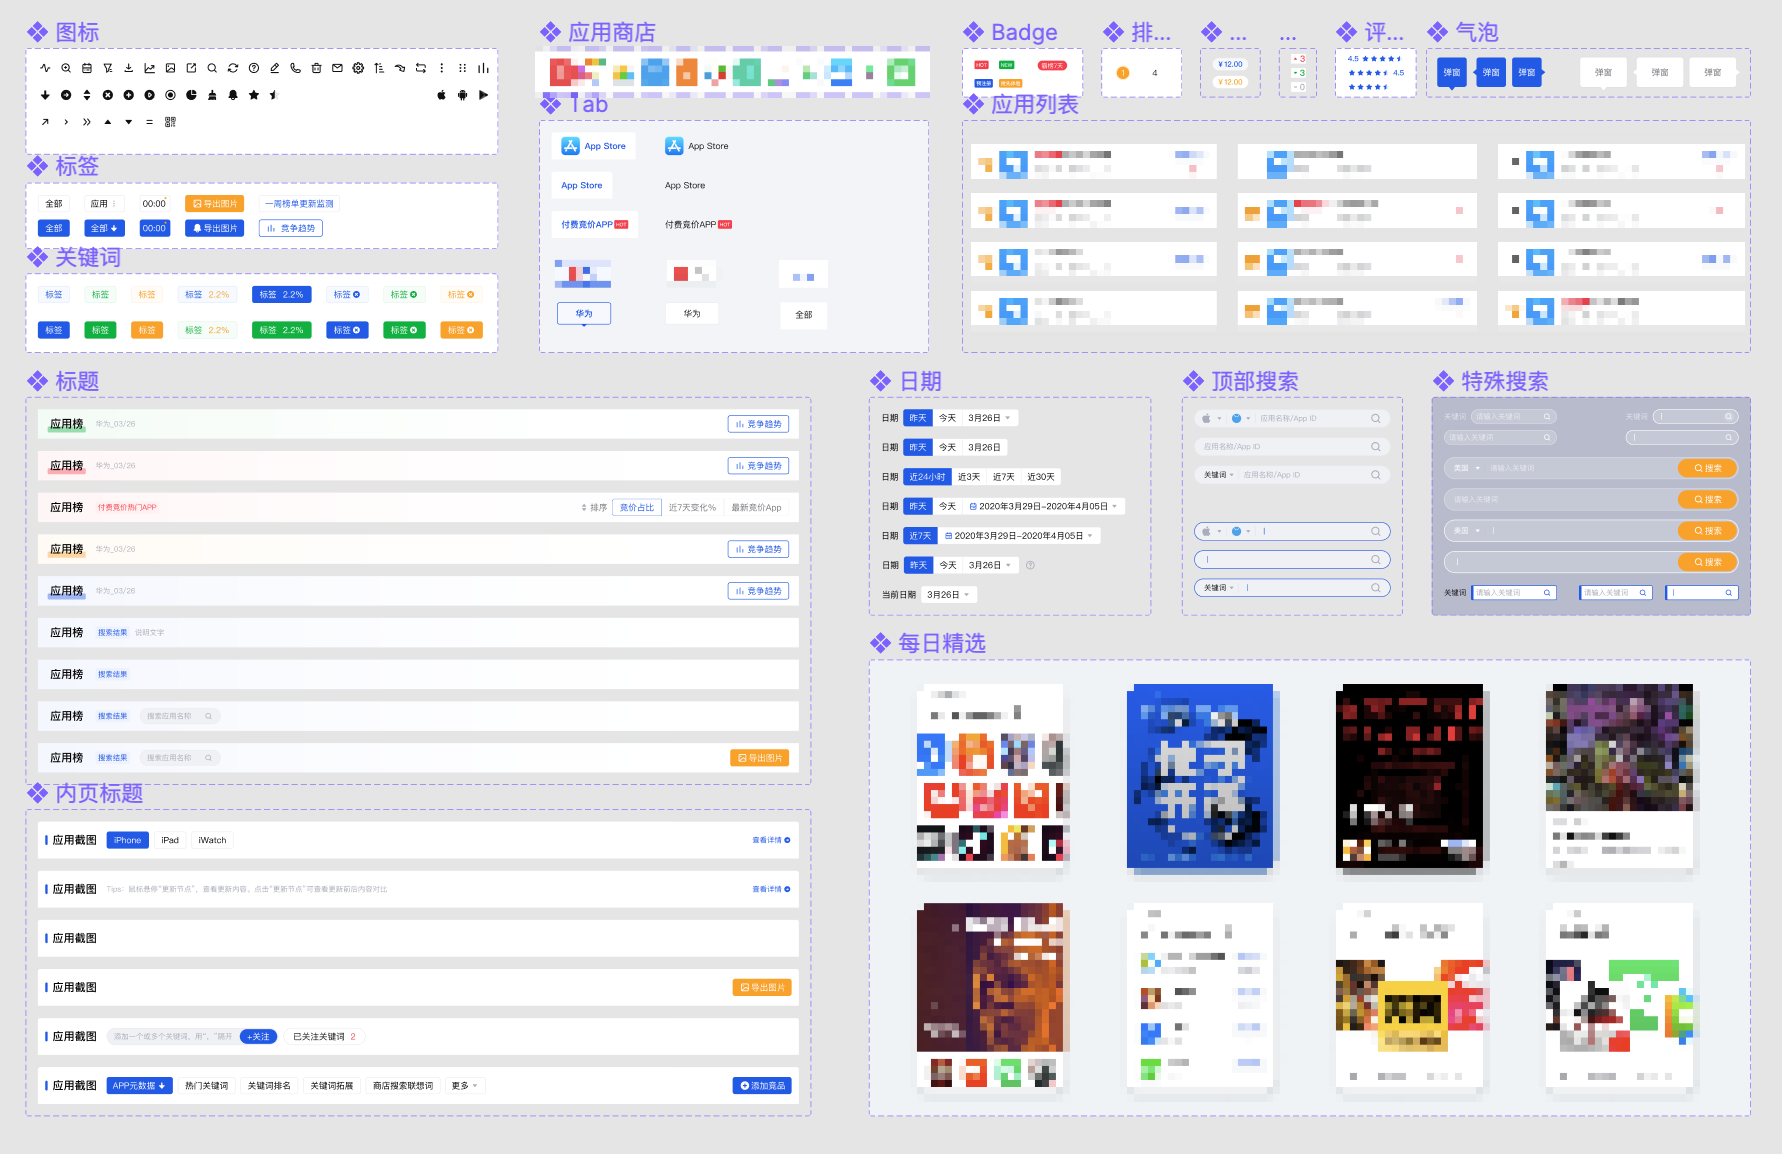
Task: Click the 添加竞品 button
Action: [x=763, y=1085]
